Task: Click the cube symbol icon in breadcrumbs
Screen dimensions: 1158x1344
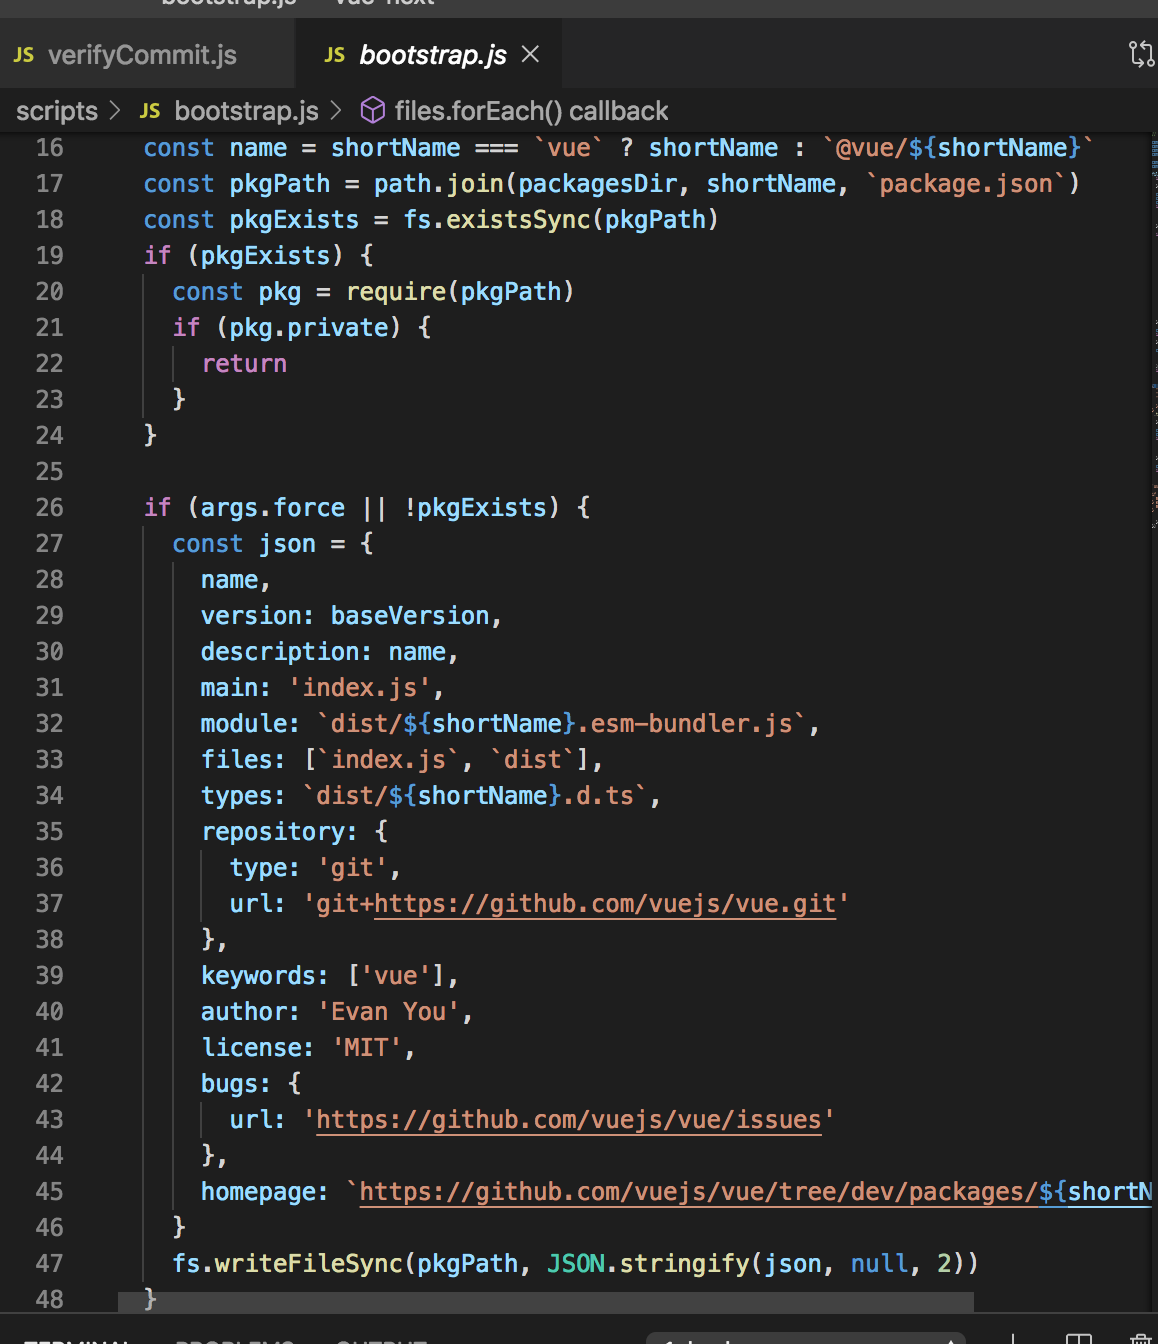Action: [x=372, y=110]
